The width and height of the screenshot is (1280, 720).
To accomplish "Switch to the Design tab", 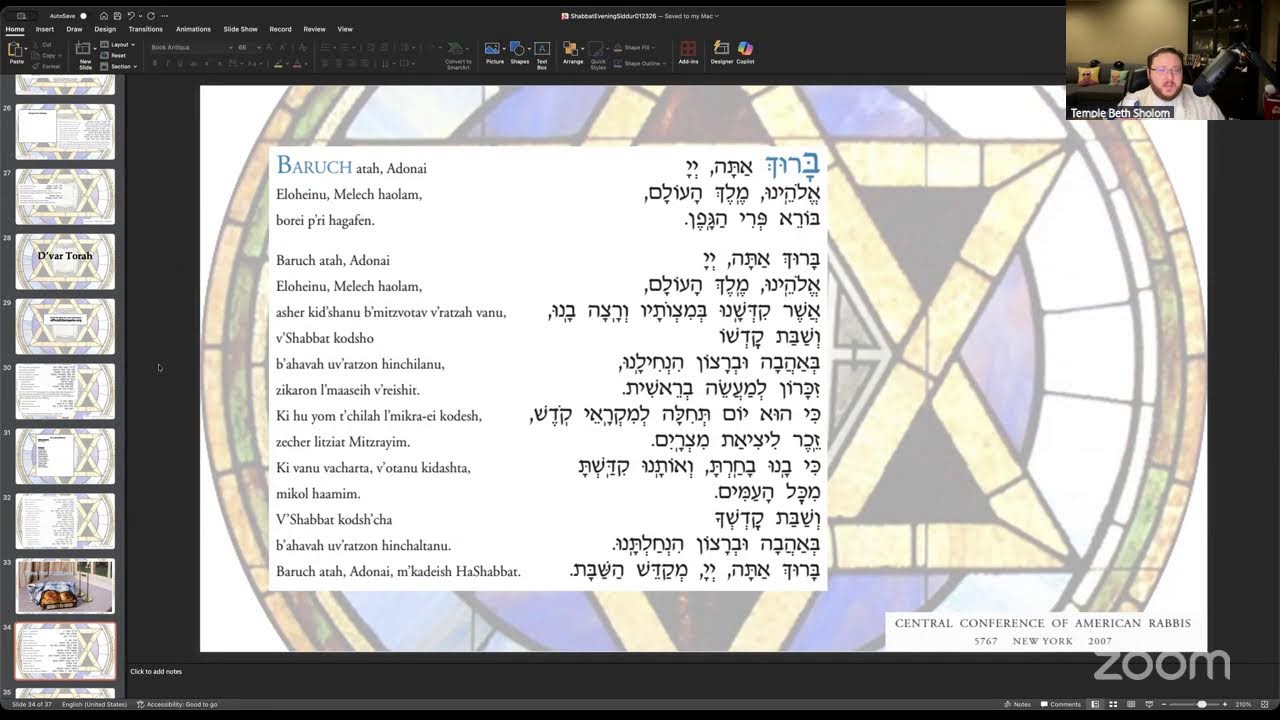I will click(x=105, y=29).
